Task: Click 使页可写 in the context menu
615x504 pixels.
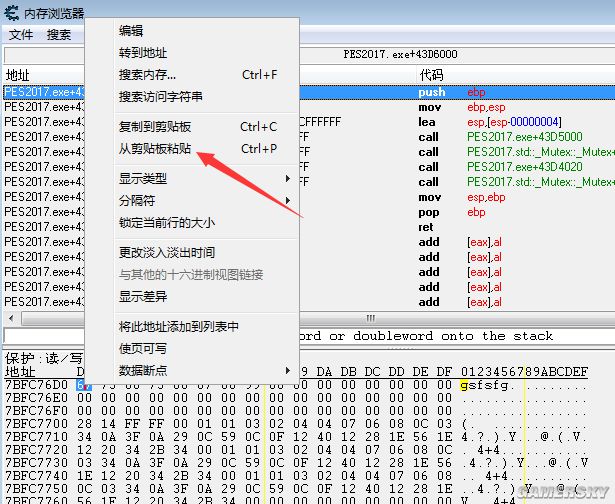Action: pyautogui.click(x=143, y=349)
